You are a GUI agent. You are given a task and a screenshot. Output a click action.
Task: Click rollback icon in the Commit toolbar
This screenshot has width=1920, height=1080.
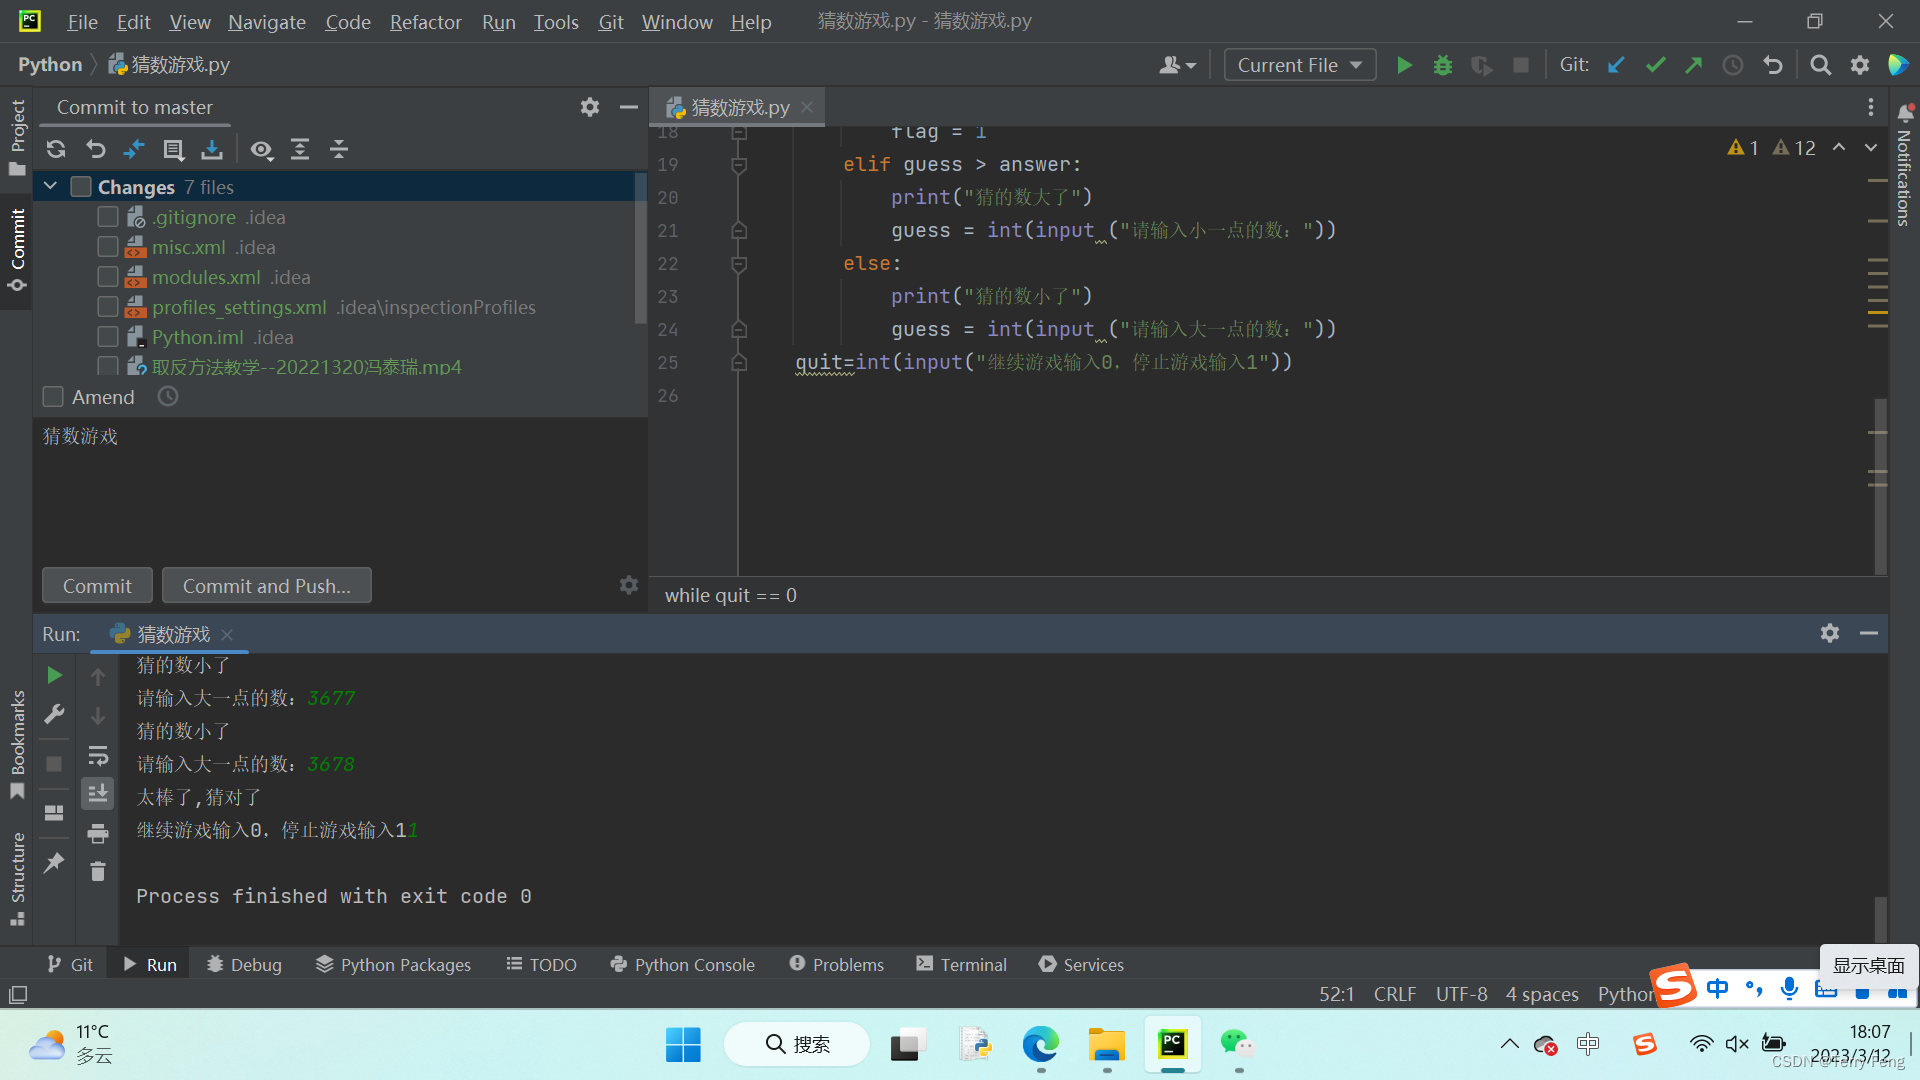point(95,149)
